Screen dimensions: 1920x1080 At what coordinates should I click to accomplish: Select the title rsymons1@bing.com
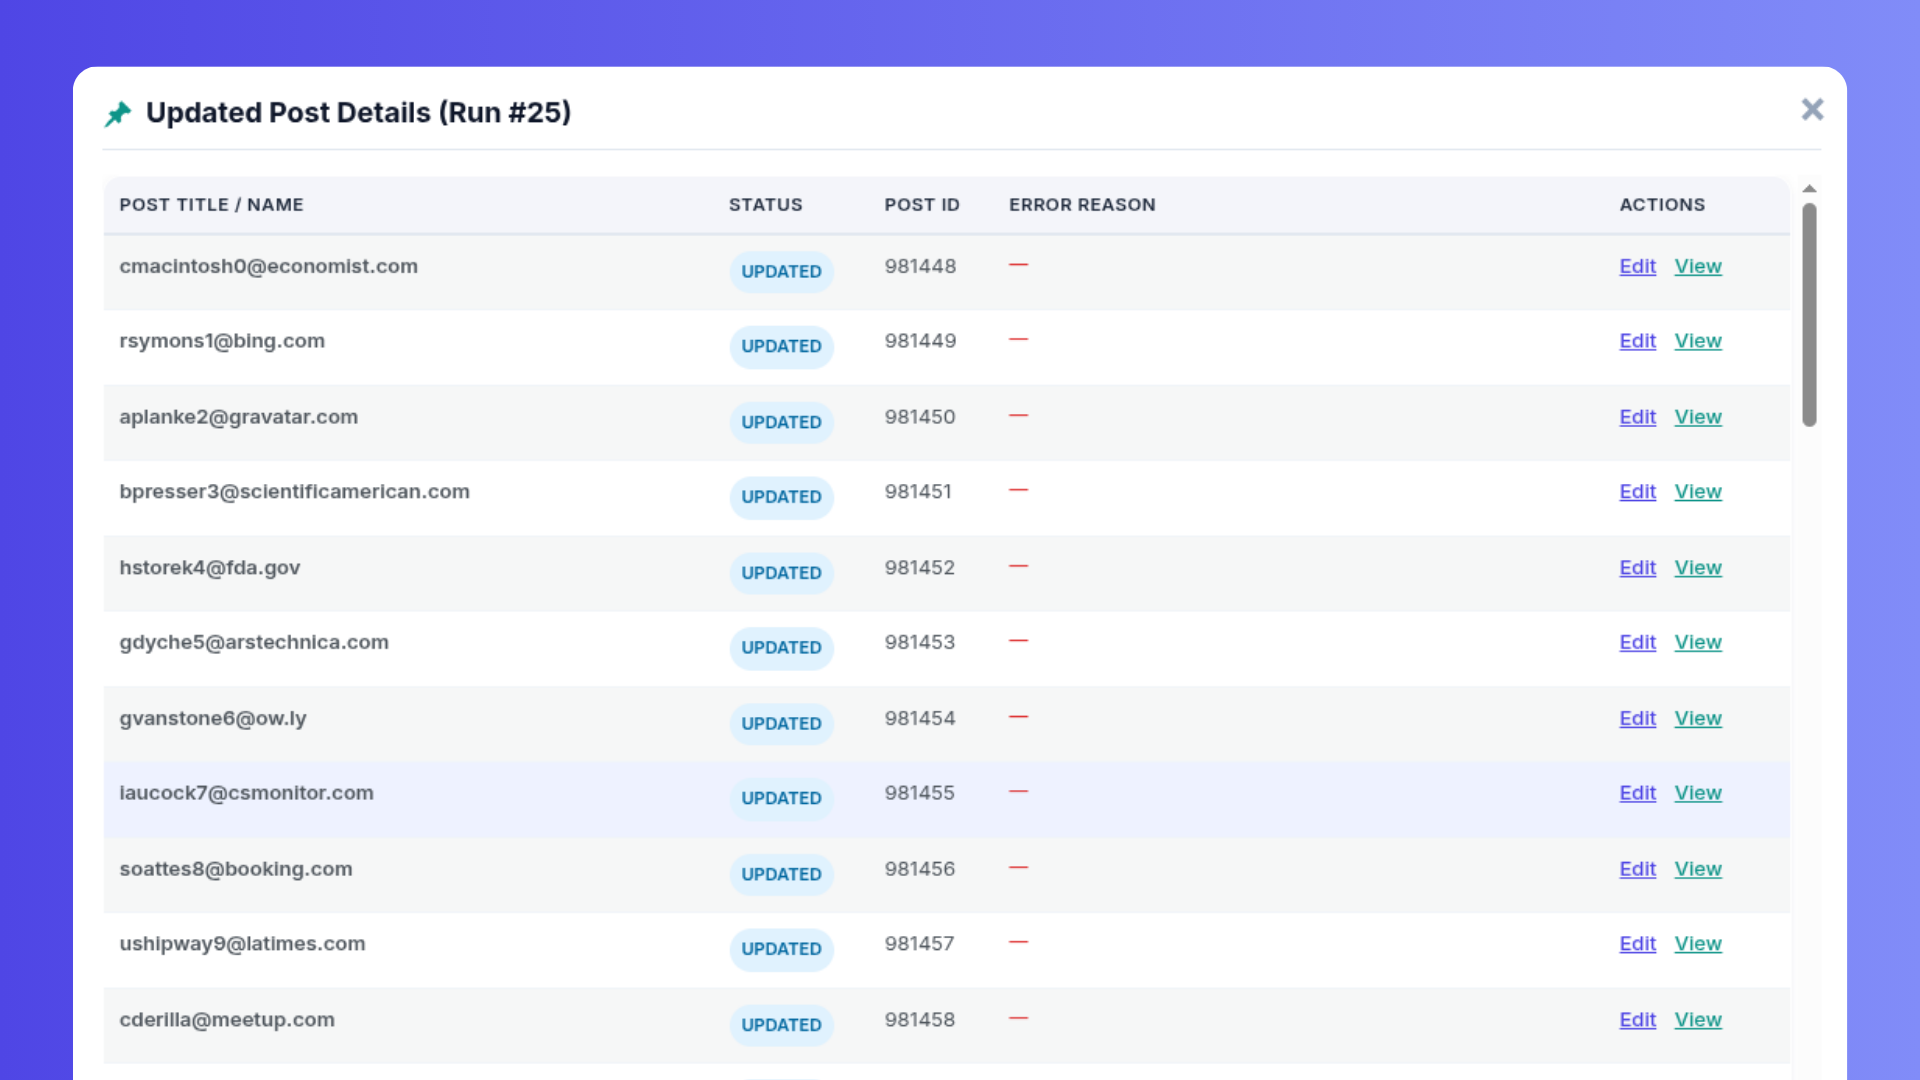[x=222, y=341]
